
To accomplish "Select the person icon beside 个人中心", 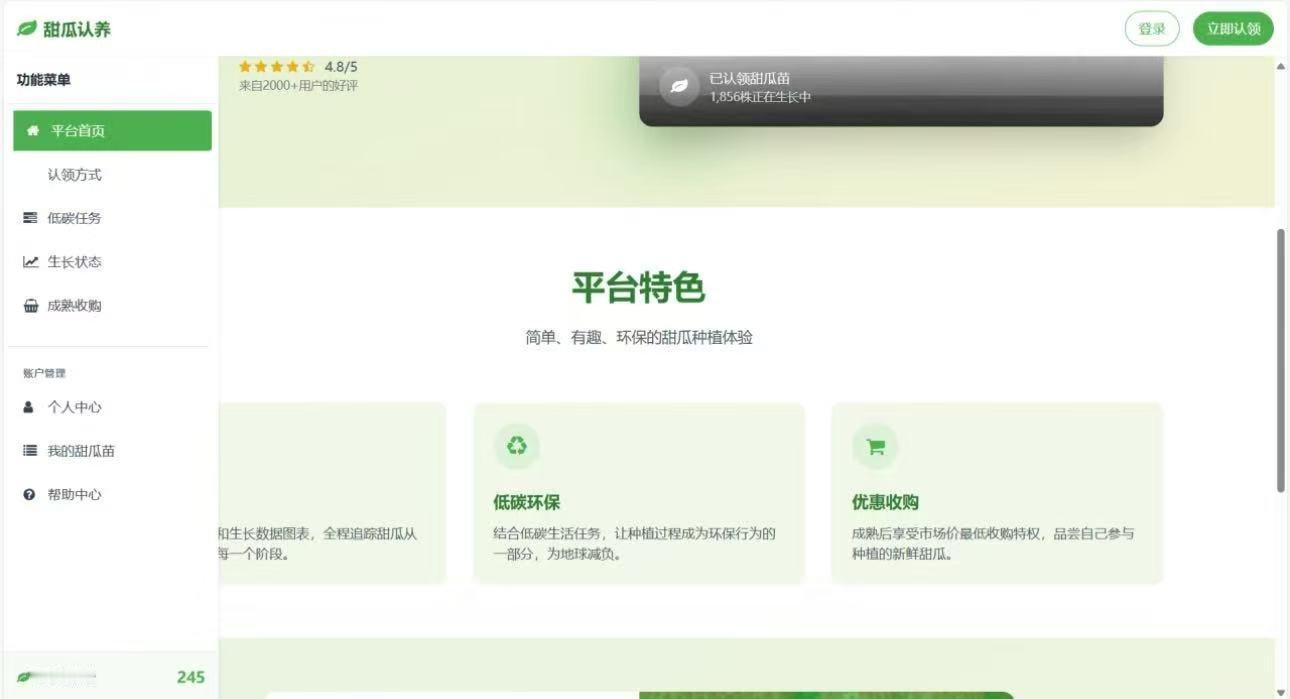I will (x=27, y=406).
